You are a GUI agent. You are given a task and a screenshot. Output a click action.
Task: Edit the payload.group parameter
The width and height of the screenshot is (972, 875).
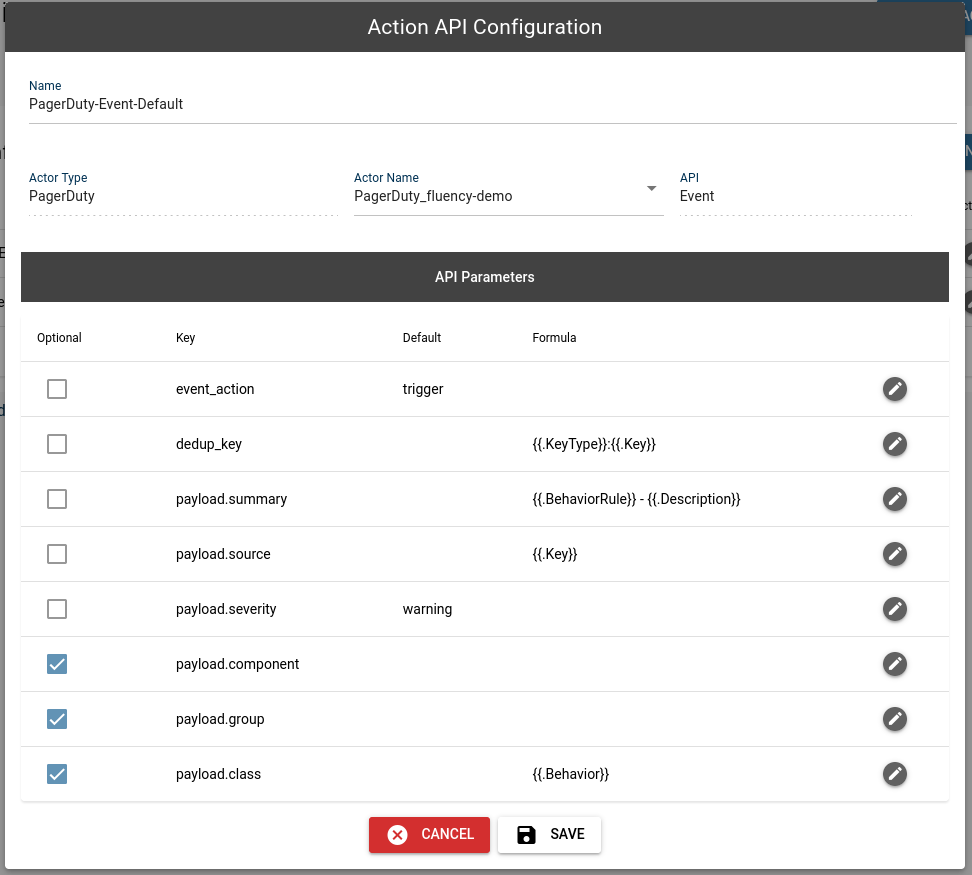pyautogui.click(x=895, y=719)
